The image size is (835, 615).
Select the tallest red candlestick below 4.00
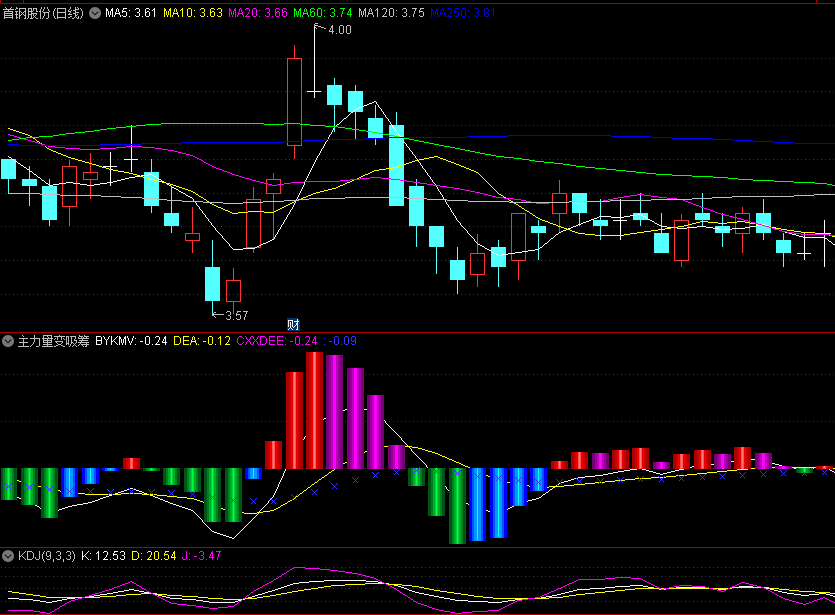(x=294, y=102)
